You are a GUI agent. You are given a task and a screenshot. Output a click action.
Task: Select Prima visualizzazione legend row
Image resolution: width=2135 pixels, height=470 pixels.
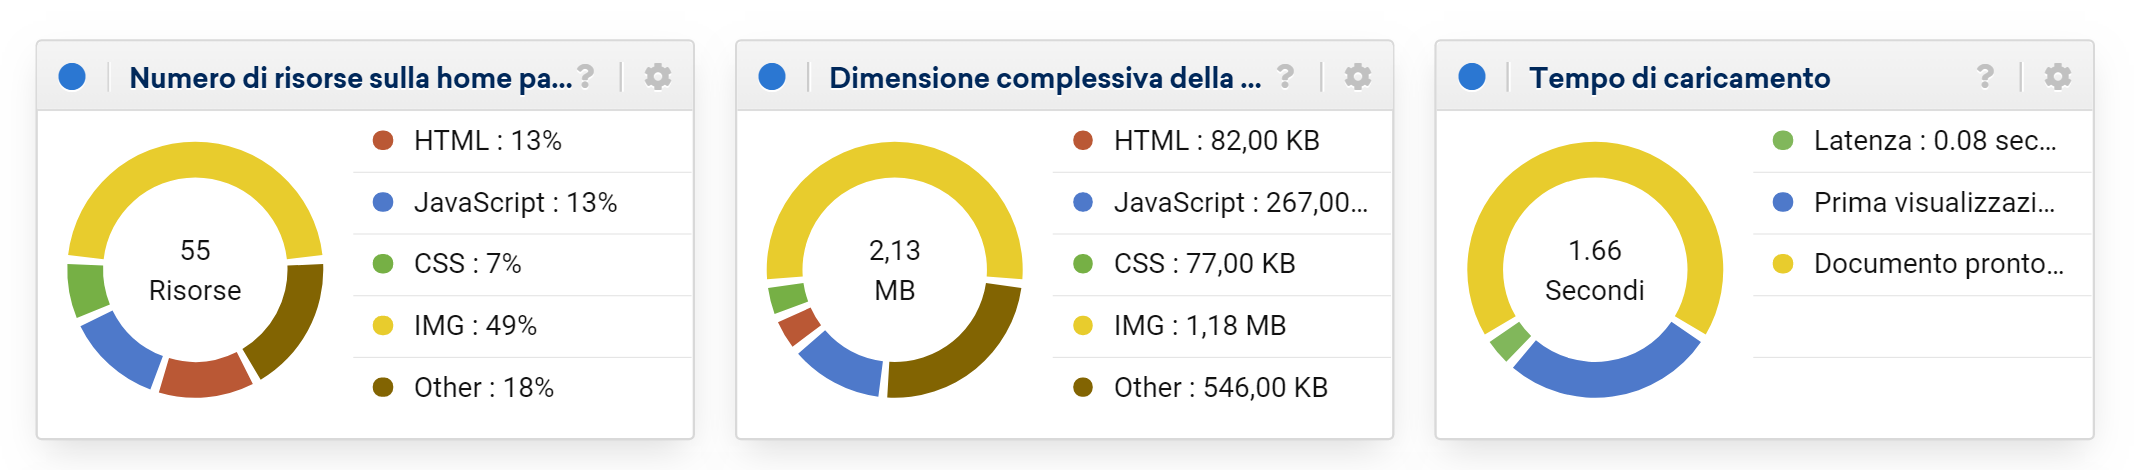1923,203
